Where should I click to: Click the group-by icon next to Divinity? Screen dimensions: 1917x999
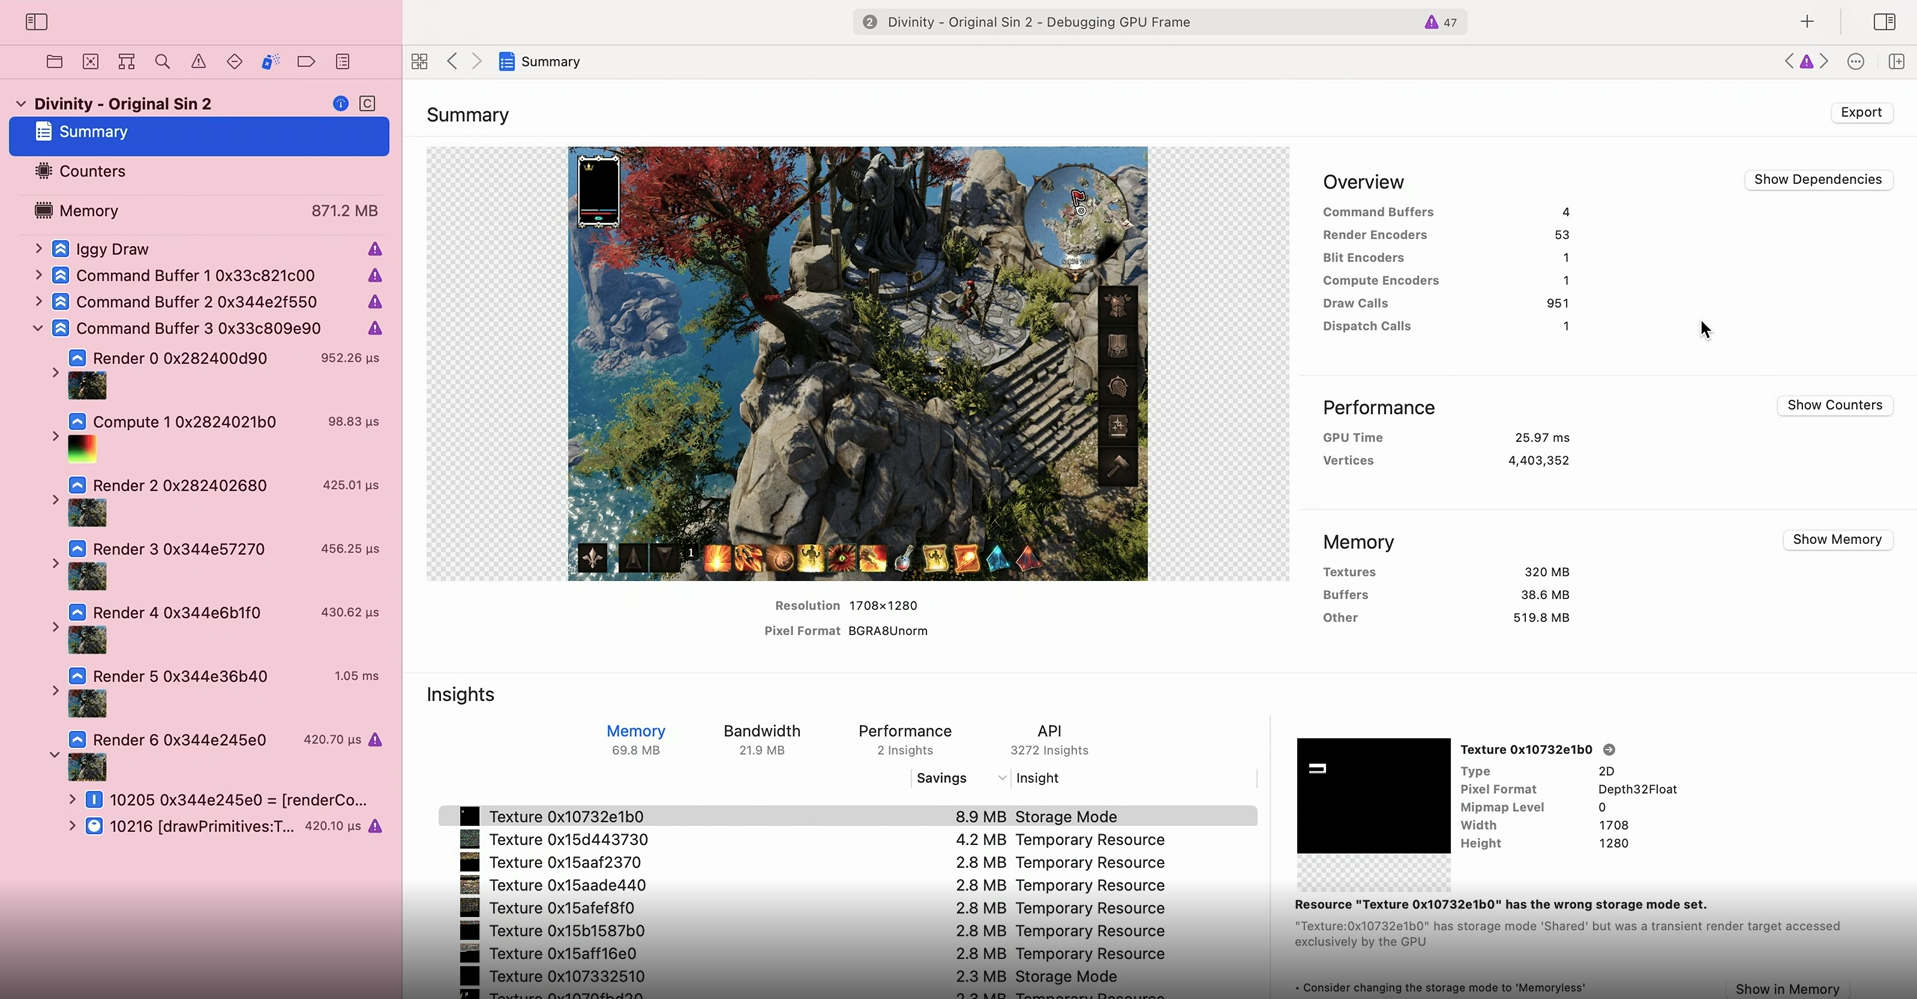click(368, 104)
